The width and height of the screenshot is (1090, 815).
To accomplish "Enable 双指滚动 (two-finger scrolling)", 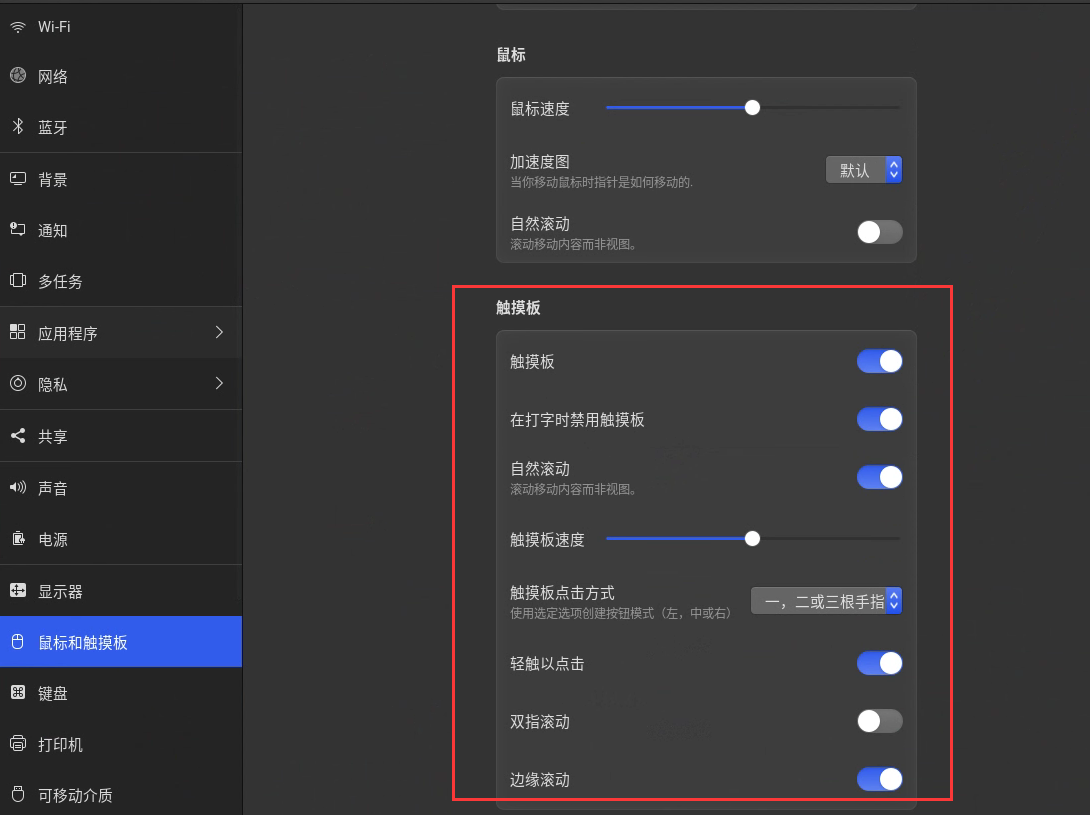I will 879,721.
